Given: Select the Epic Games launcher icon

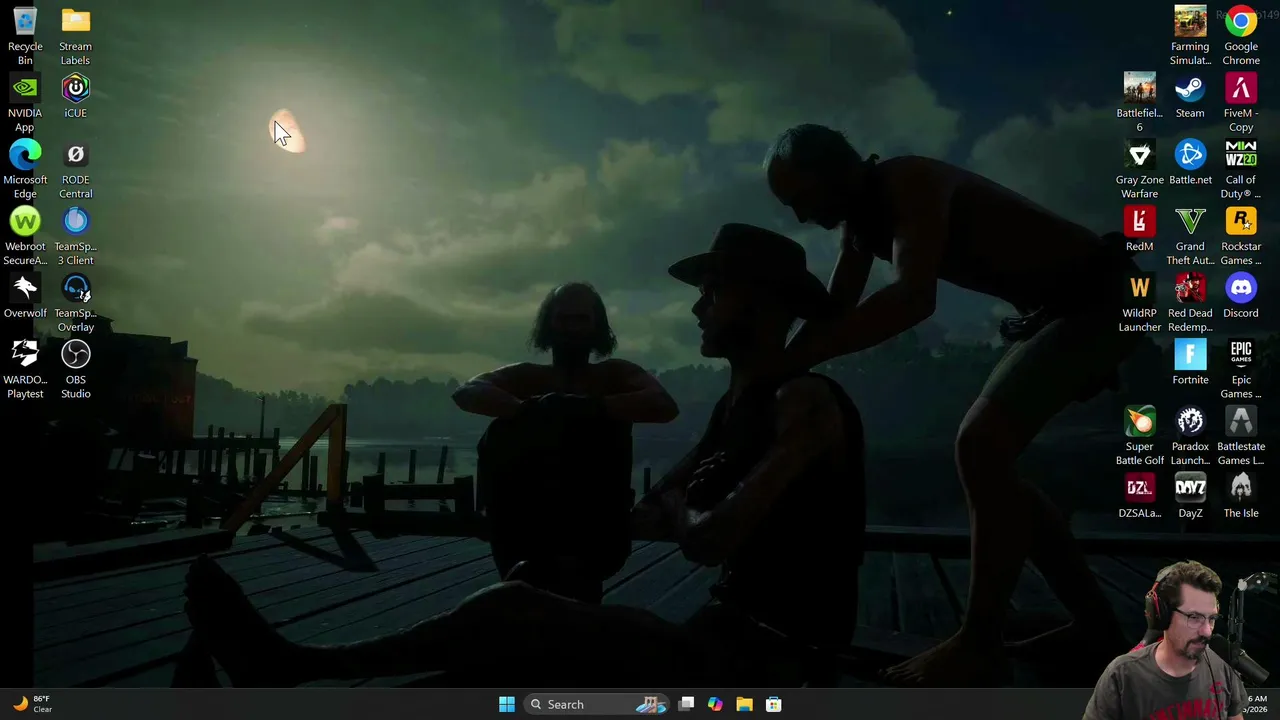Looking at the screenshot, I should click(x=1241, y=369).
